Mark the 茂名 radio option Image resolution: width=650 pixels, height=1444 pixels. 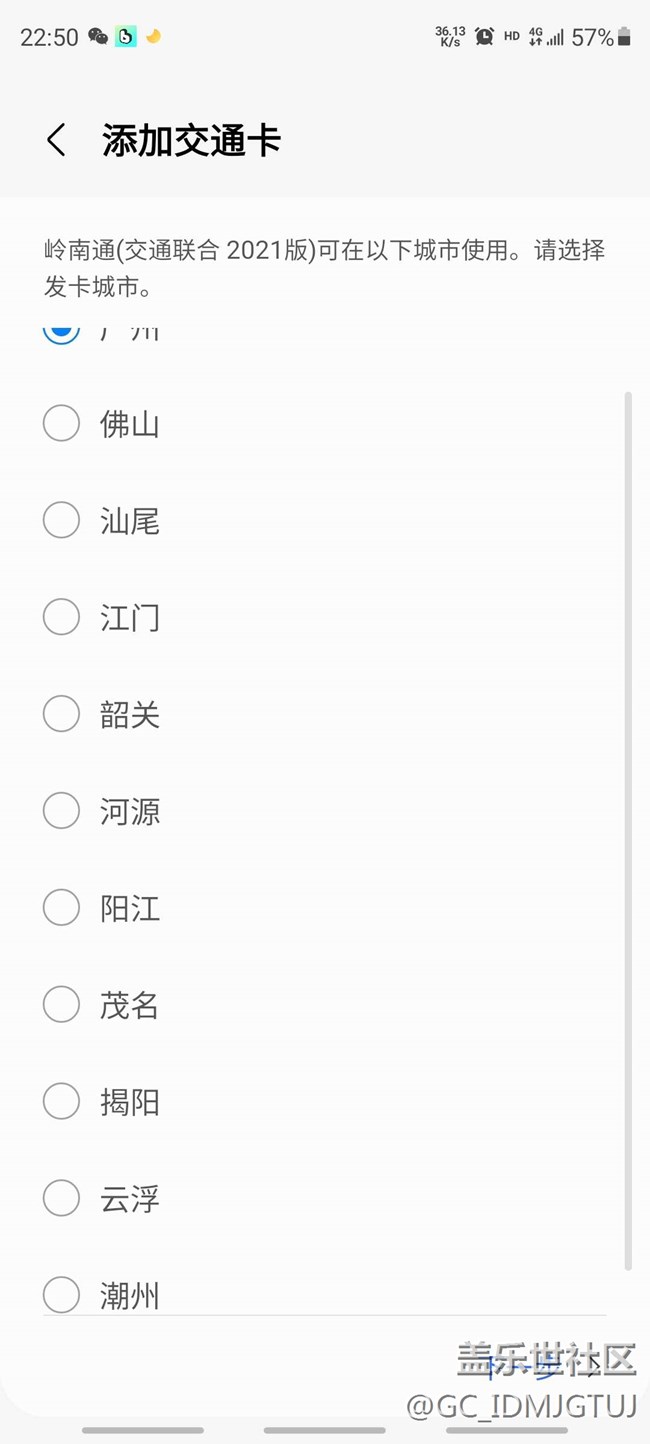coord(61,1004)
